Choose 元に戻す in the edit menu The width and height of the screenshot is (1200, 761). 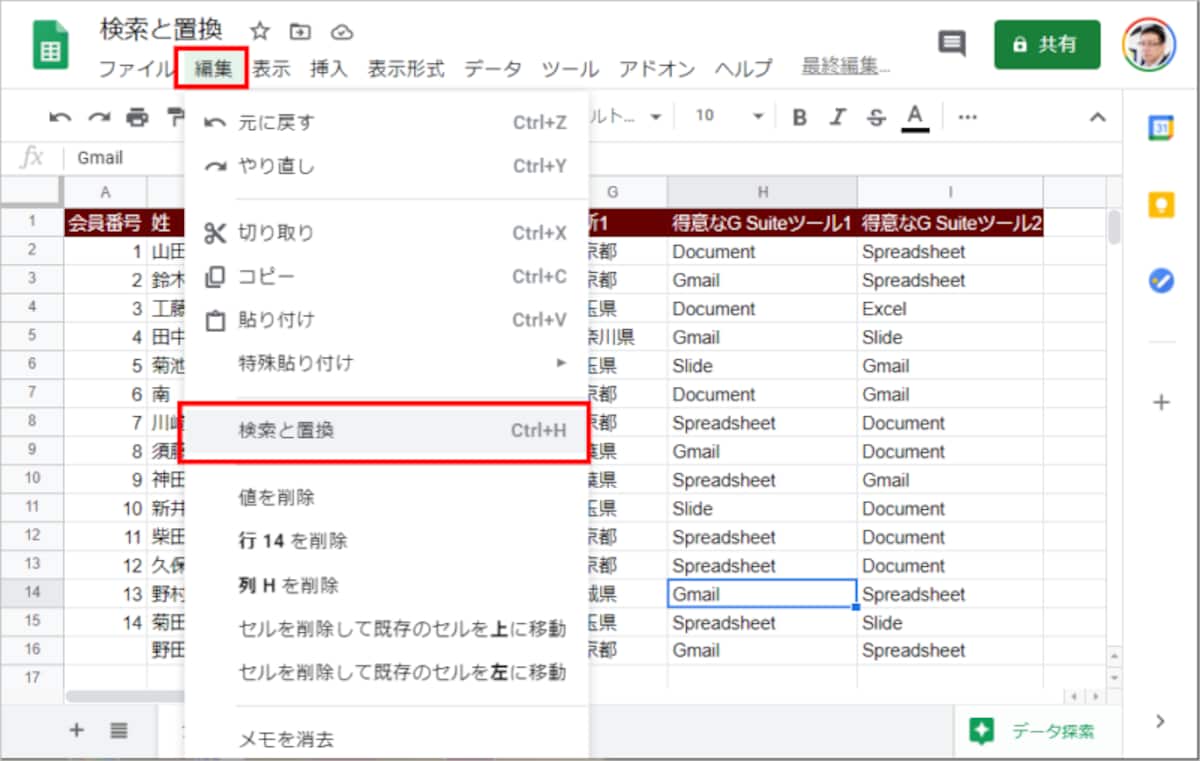[x=386, y=123]
